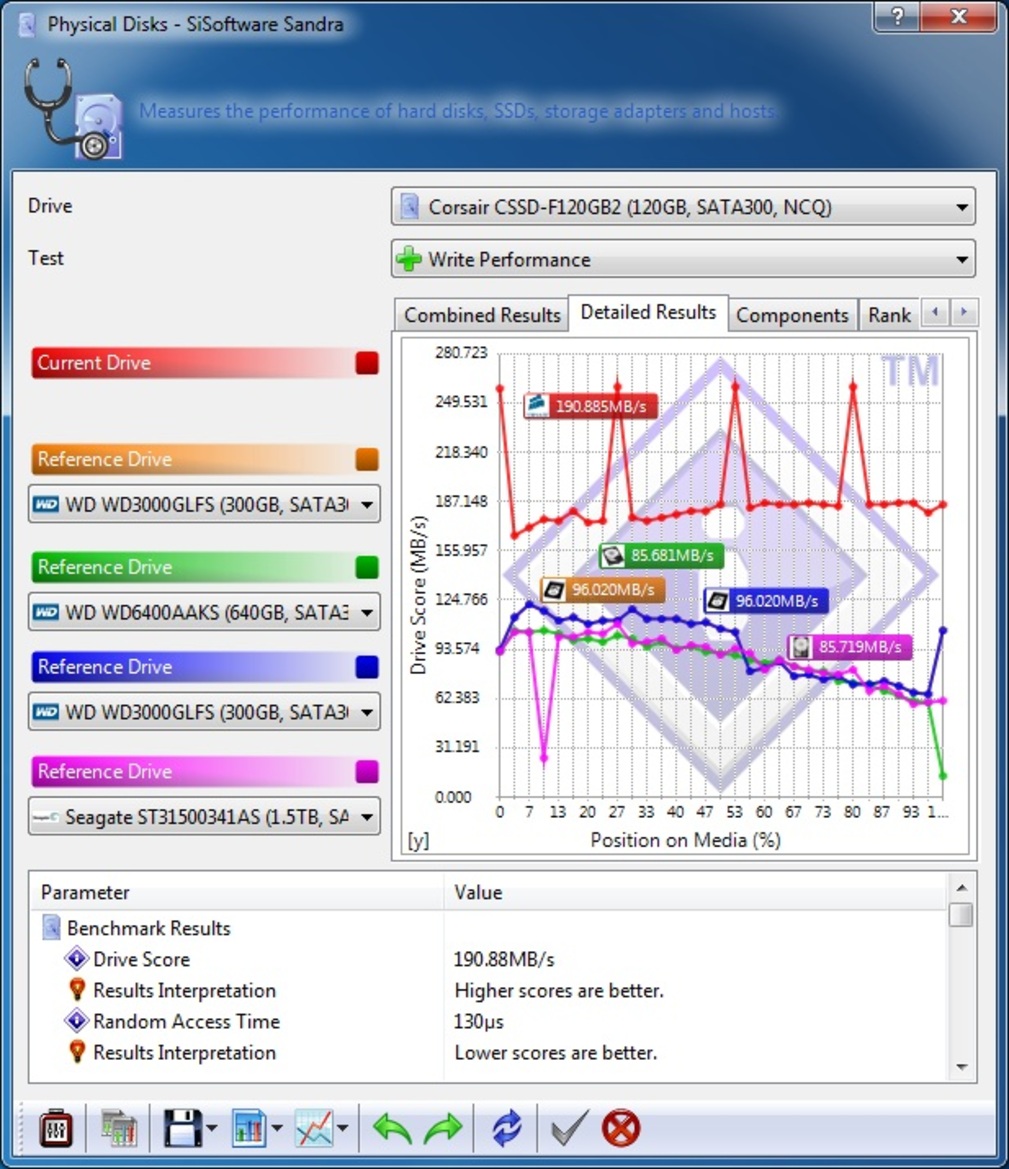
Task: Click the magenta Reference Drive color swatch
Action: 367,772
